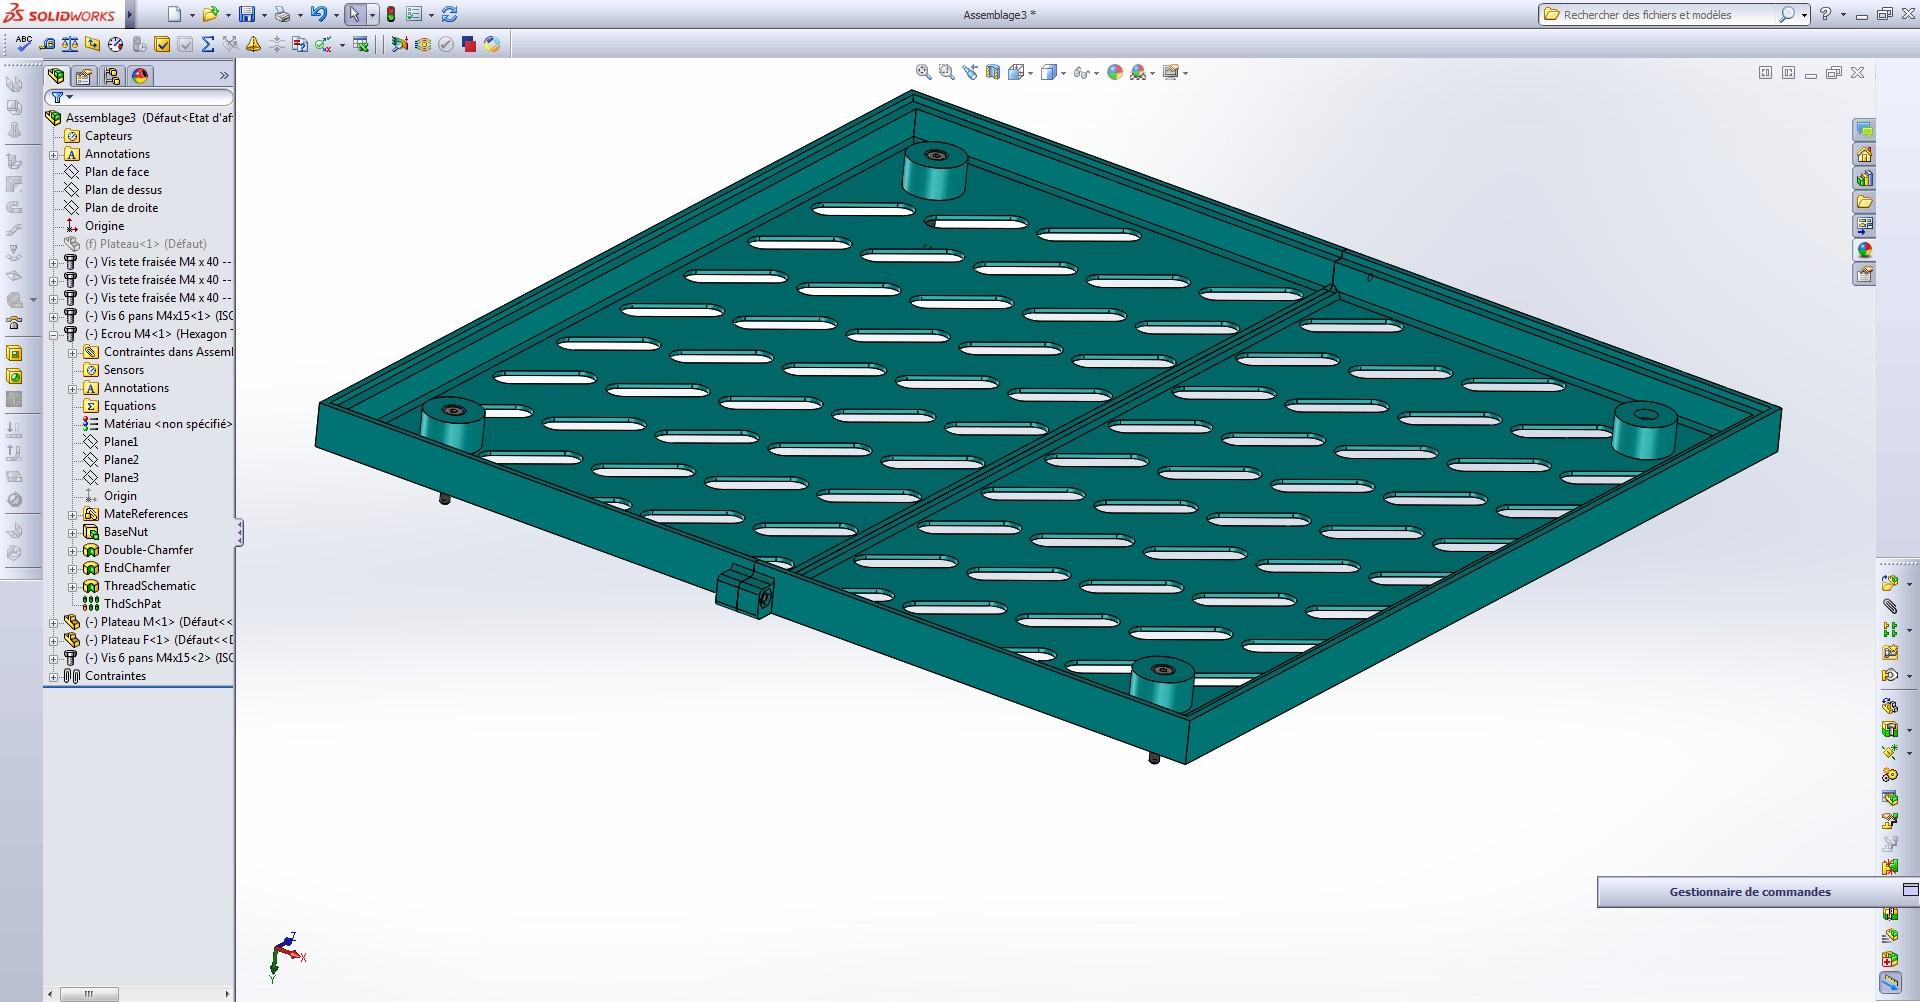Click the Open file folder icon
This screenshot has width=1920, height=1002.
210,14
